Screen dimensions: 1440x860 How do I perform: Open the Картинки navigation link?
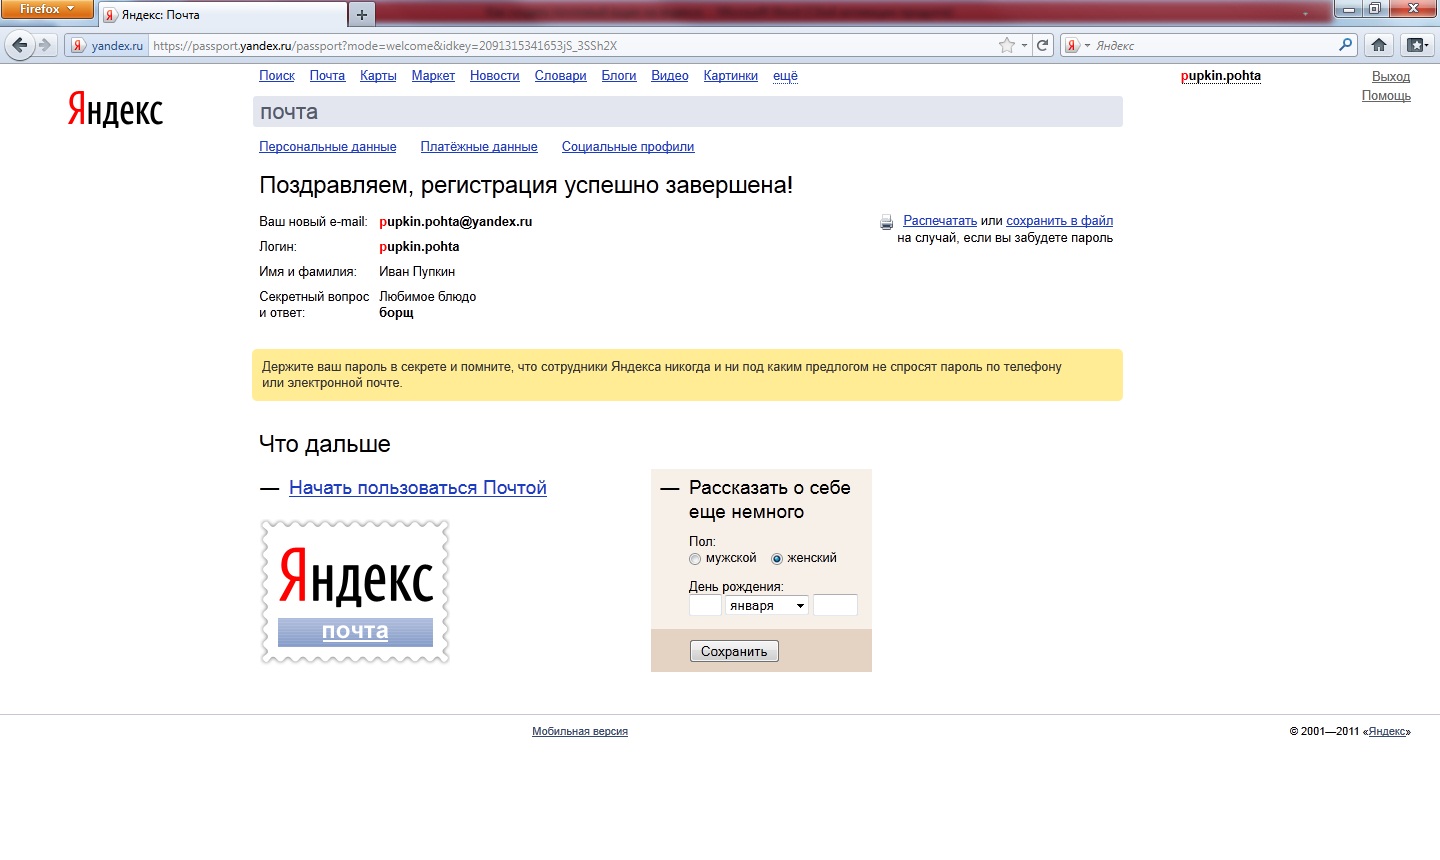pos(731,76)
